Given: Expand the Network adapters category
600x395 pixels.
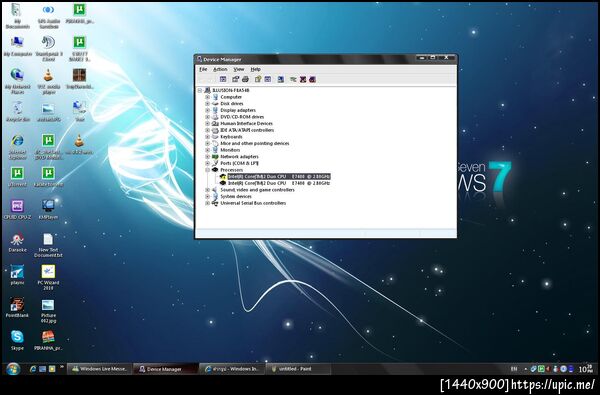Looking at the screenshot, I should [x=207, y=157].
